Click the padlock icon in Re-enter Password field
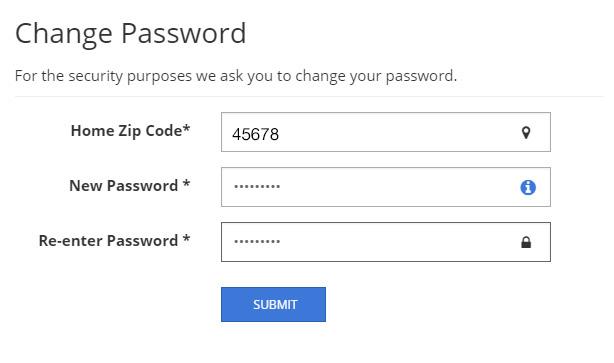This screenshot has height=363, width=614. click(526, 242)
